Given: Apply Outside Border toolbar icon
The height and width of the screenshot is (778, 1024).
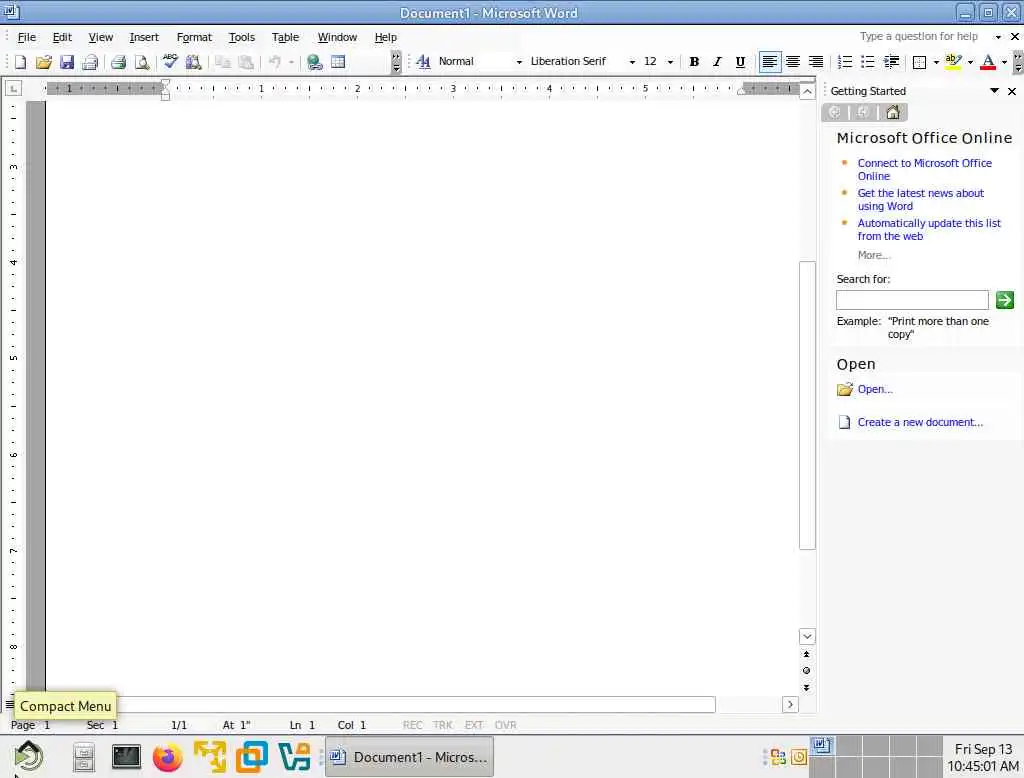Looking at the screenshot, I should (x=920, y=62).
